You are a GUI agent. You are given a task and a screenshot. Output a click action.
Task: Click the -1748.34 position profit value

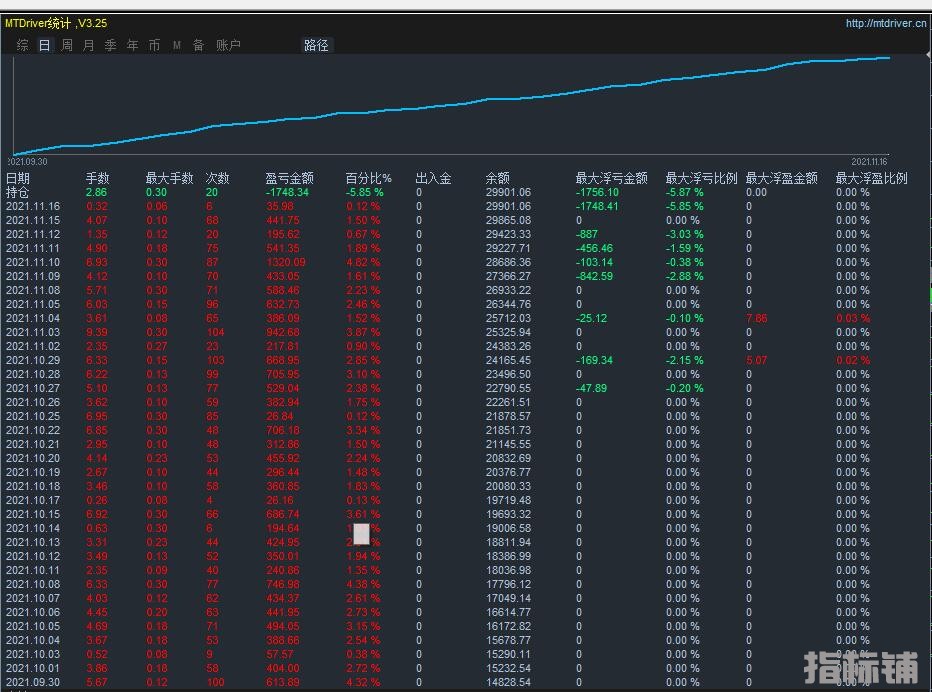[287, 192]
